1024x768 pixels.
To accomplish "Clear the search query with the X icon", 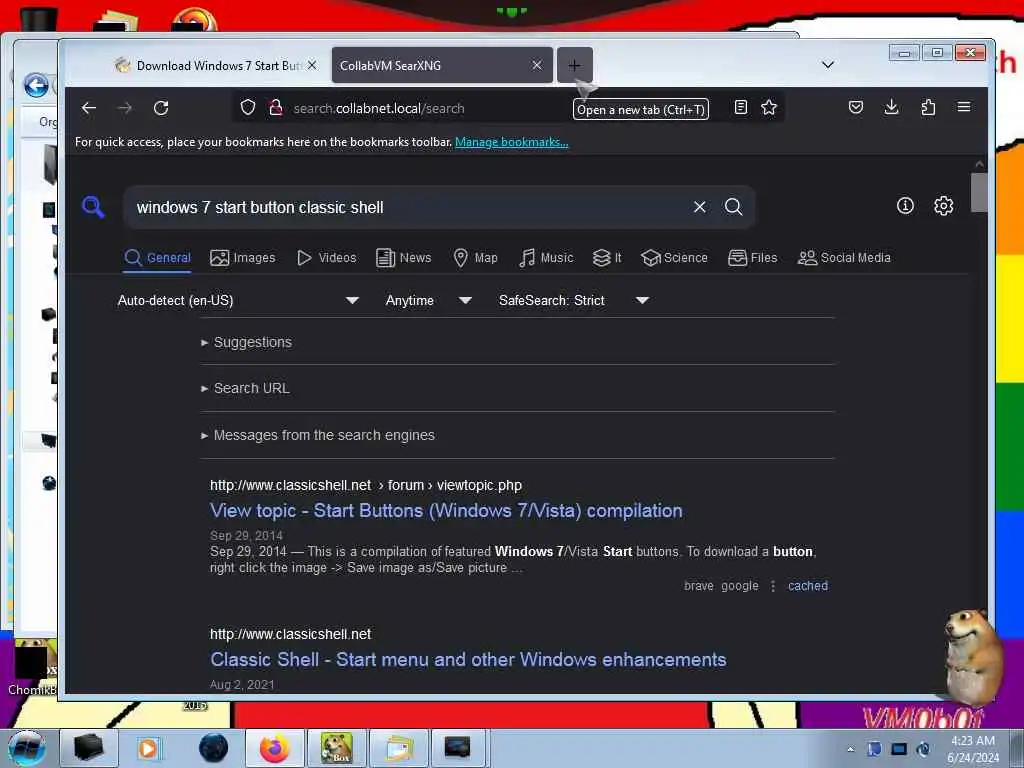I will (699, 207).
